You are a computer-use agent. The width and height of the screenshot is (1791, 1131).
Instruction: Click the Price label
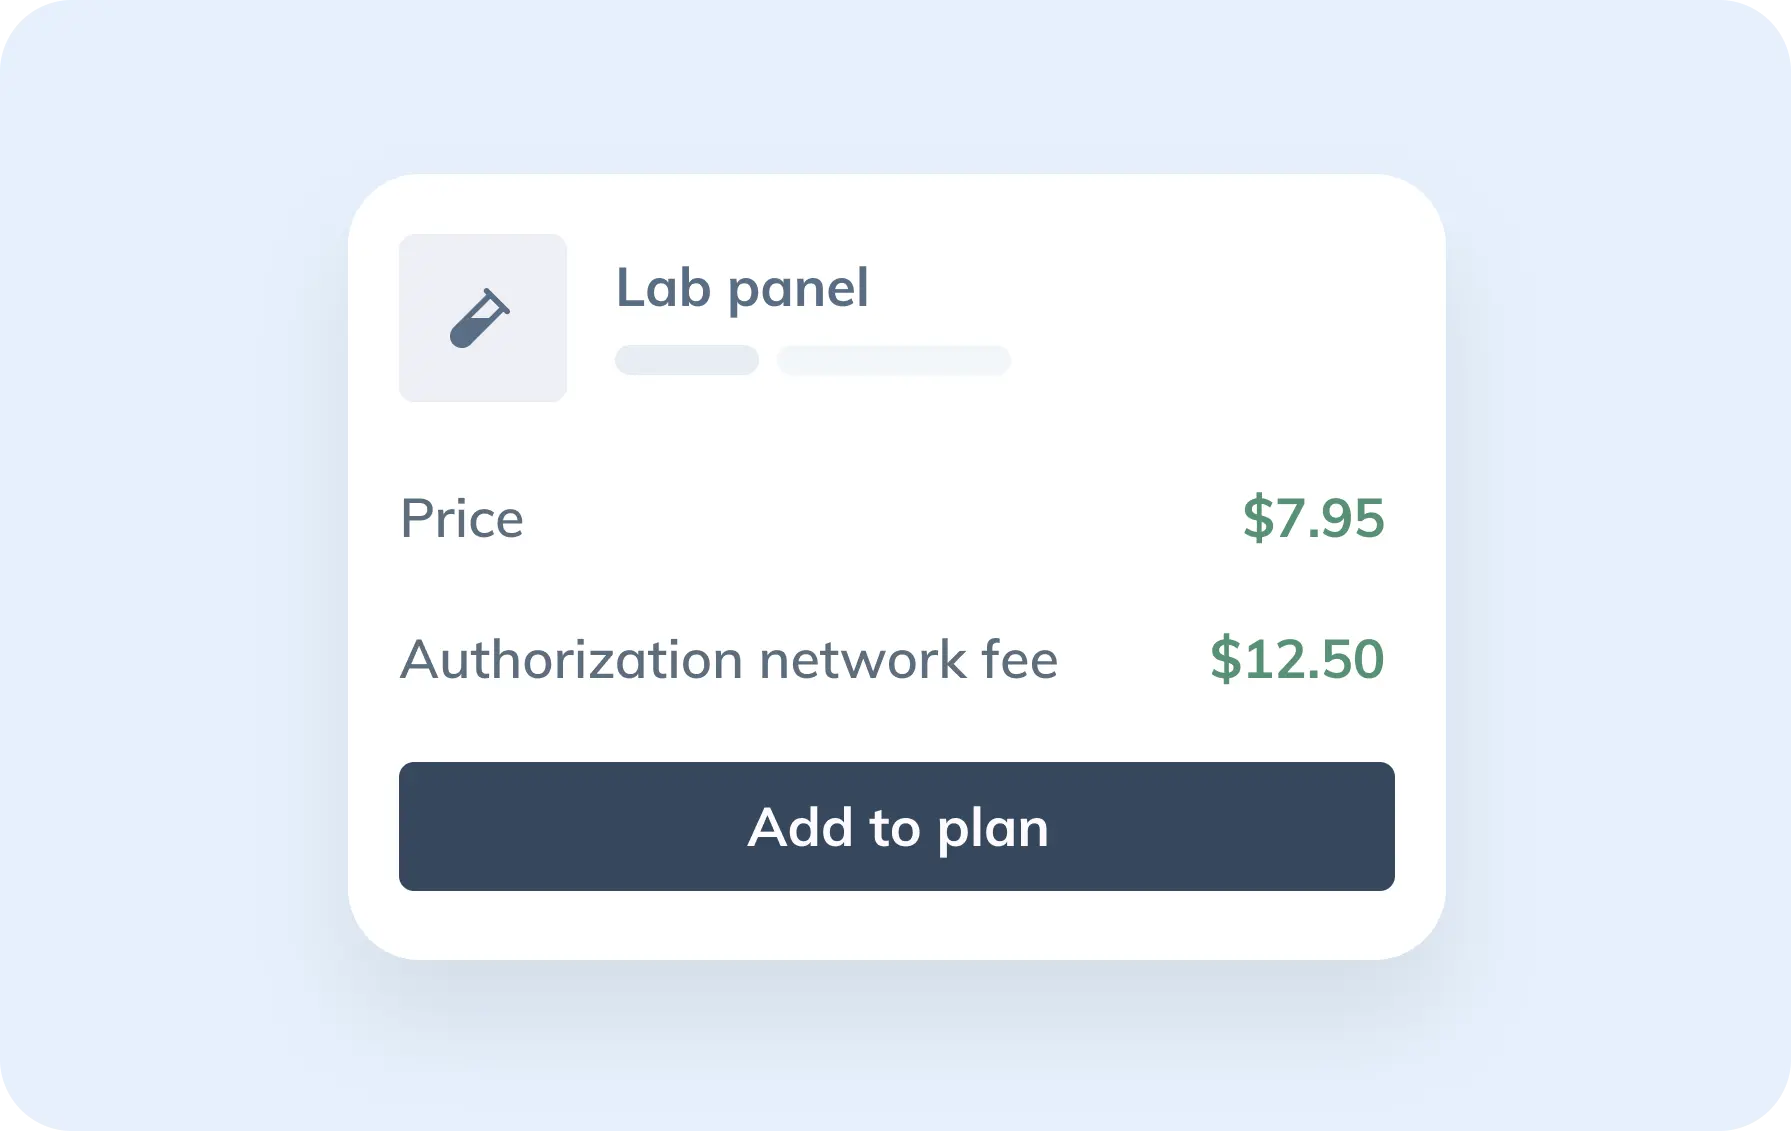[x=462, y=519]
